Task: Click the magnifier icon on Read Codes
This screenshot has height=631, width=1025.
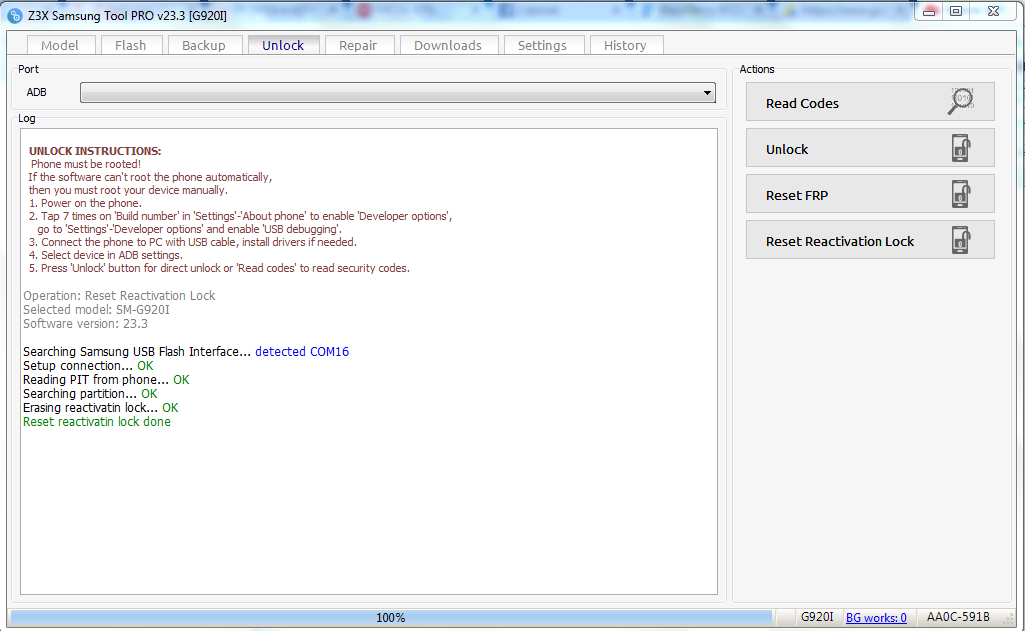Action: click(x=961, y=101)
